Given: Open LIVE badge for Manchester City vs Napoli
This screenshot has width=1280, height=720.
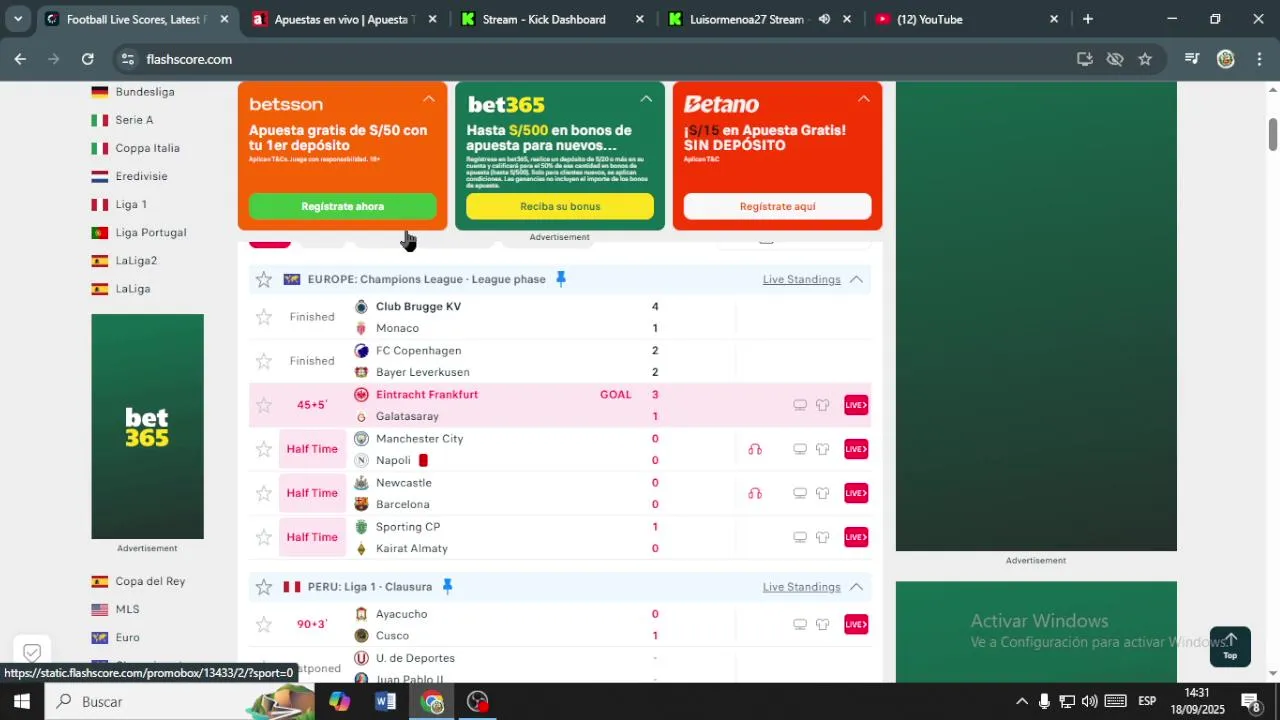Looking at the screenshot, I should click(x=856, y=449).
